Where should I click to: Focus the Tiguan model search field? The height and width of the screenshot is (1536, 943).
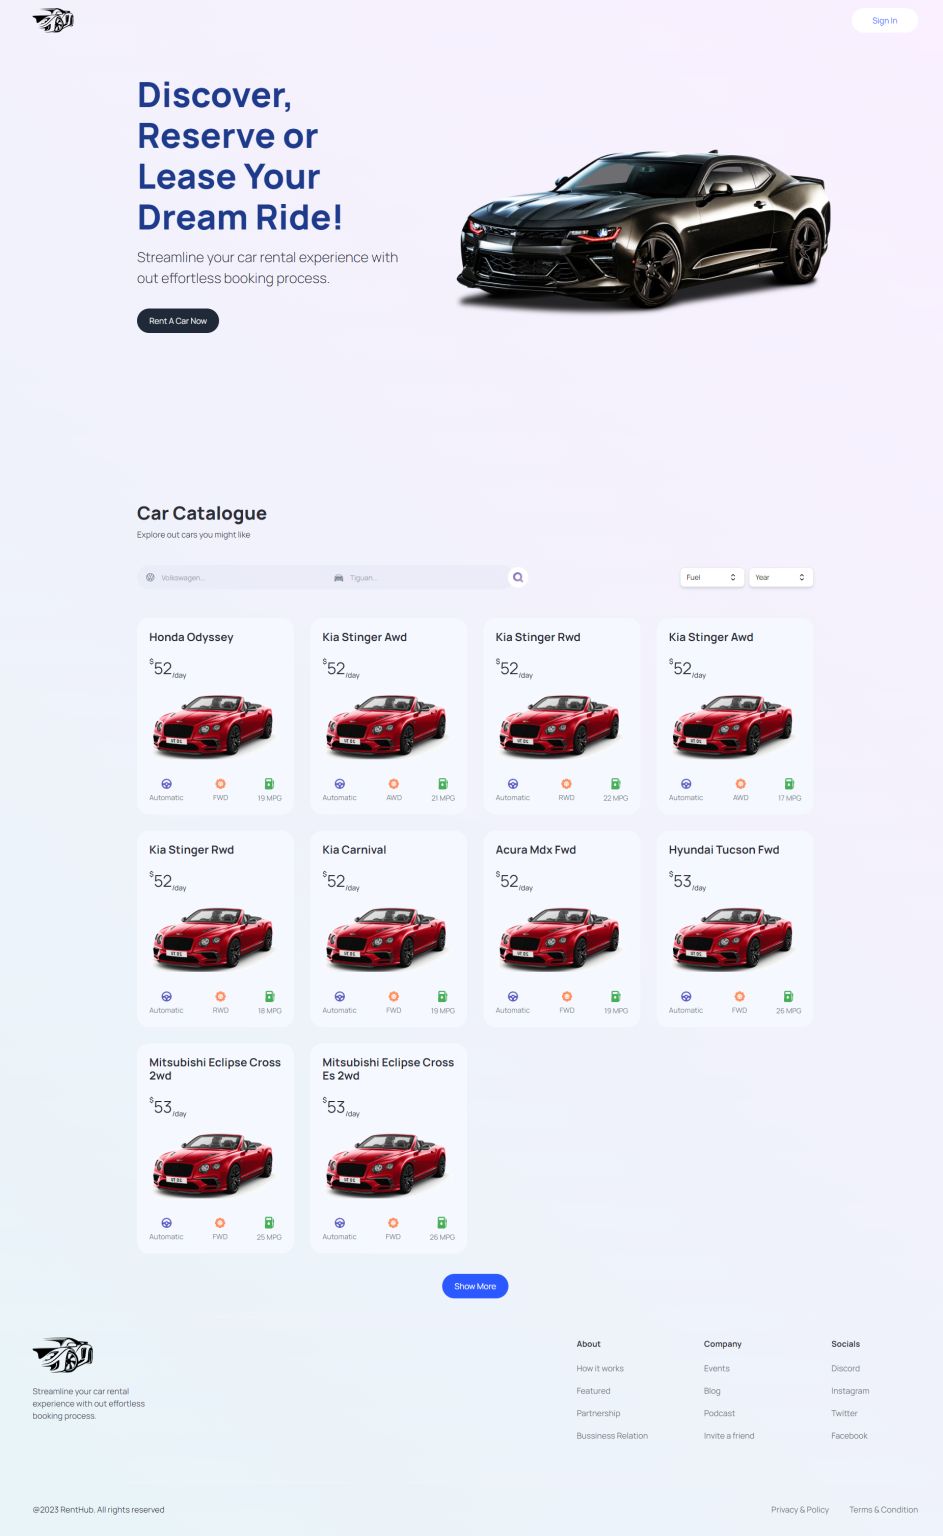pos(425,577)
